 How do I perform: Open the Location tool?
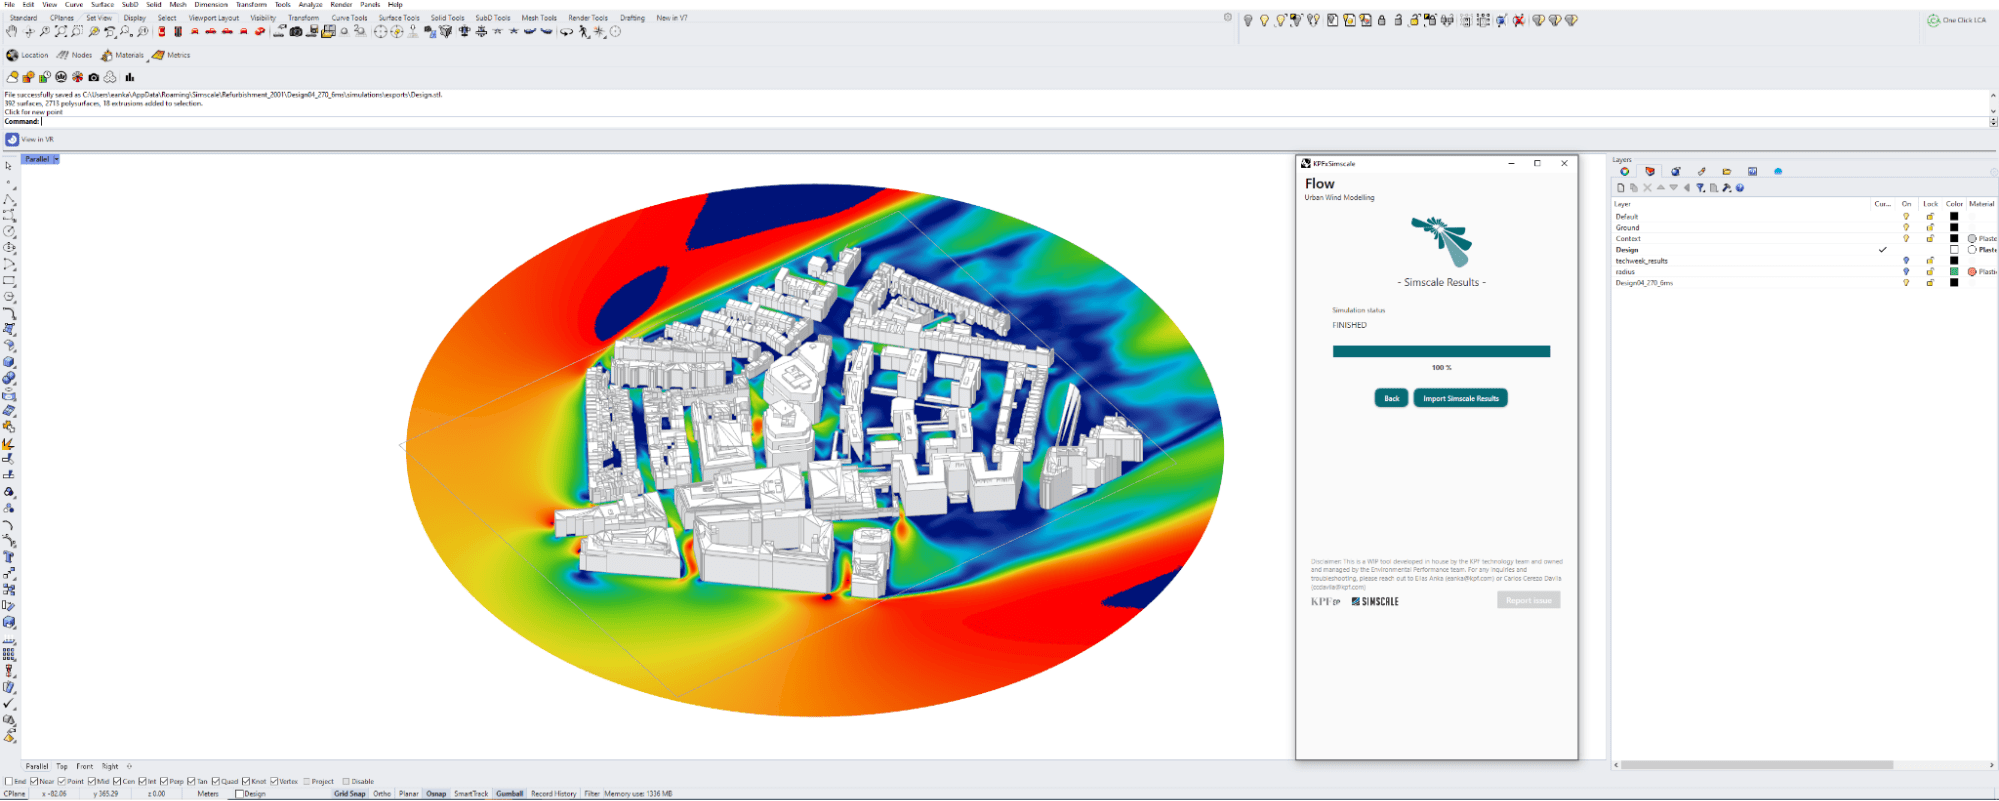coord(27,55)
